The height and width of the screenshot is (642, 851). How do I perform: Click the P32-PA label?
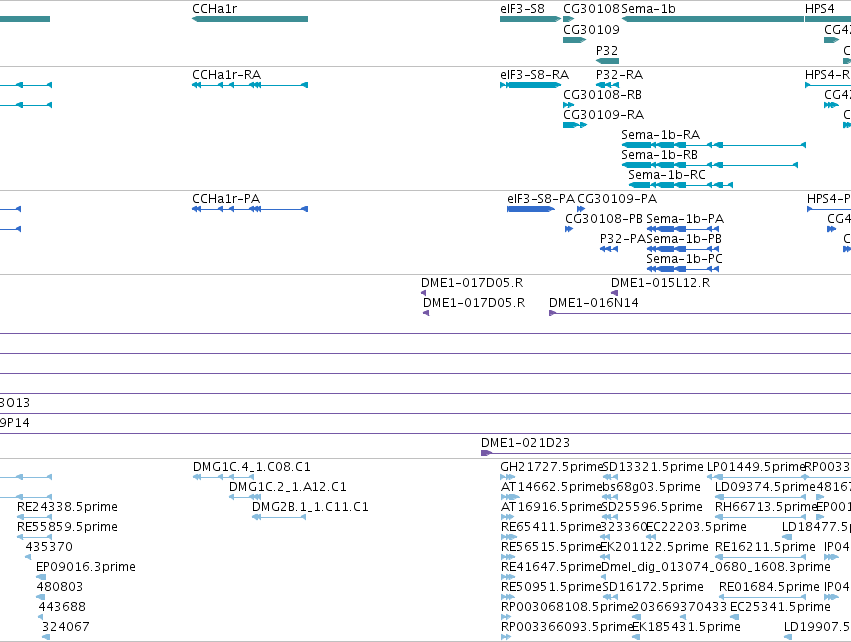(623, 239)
